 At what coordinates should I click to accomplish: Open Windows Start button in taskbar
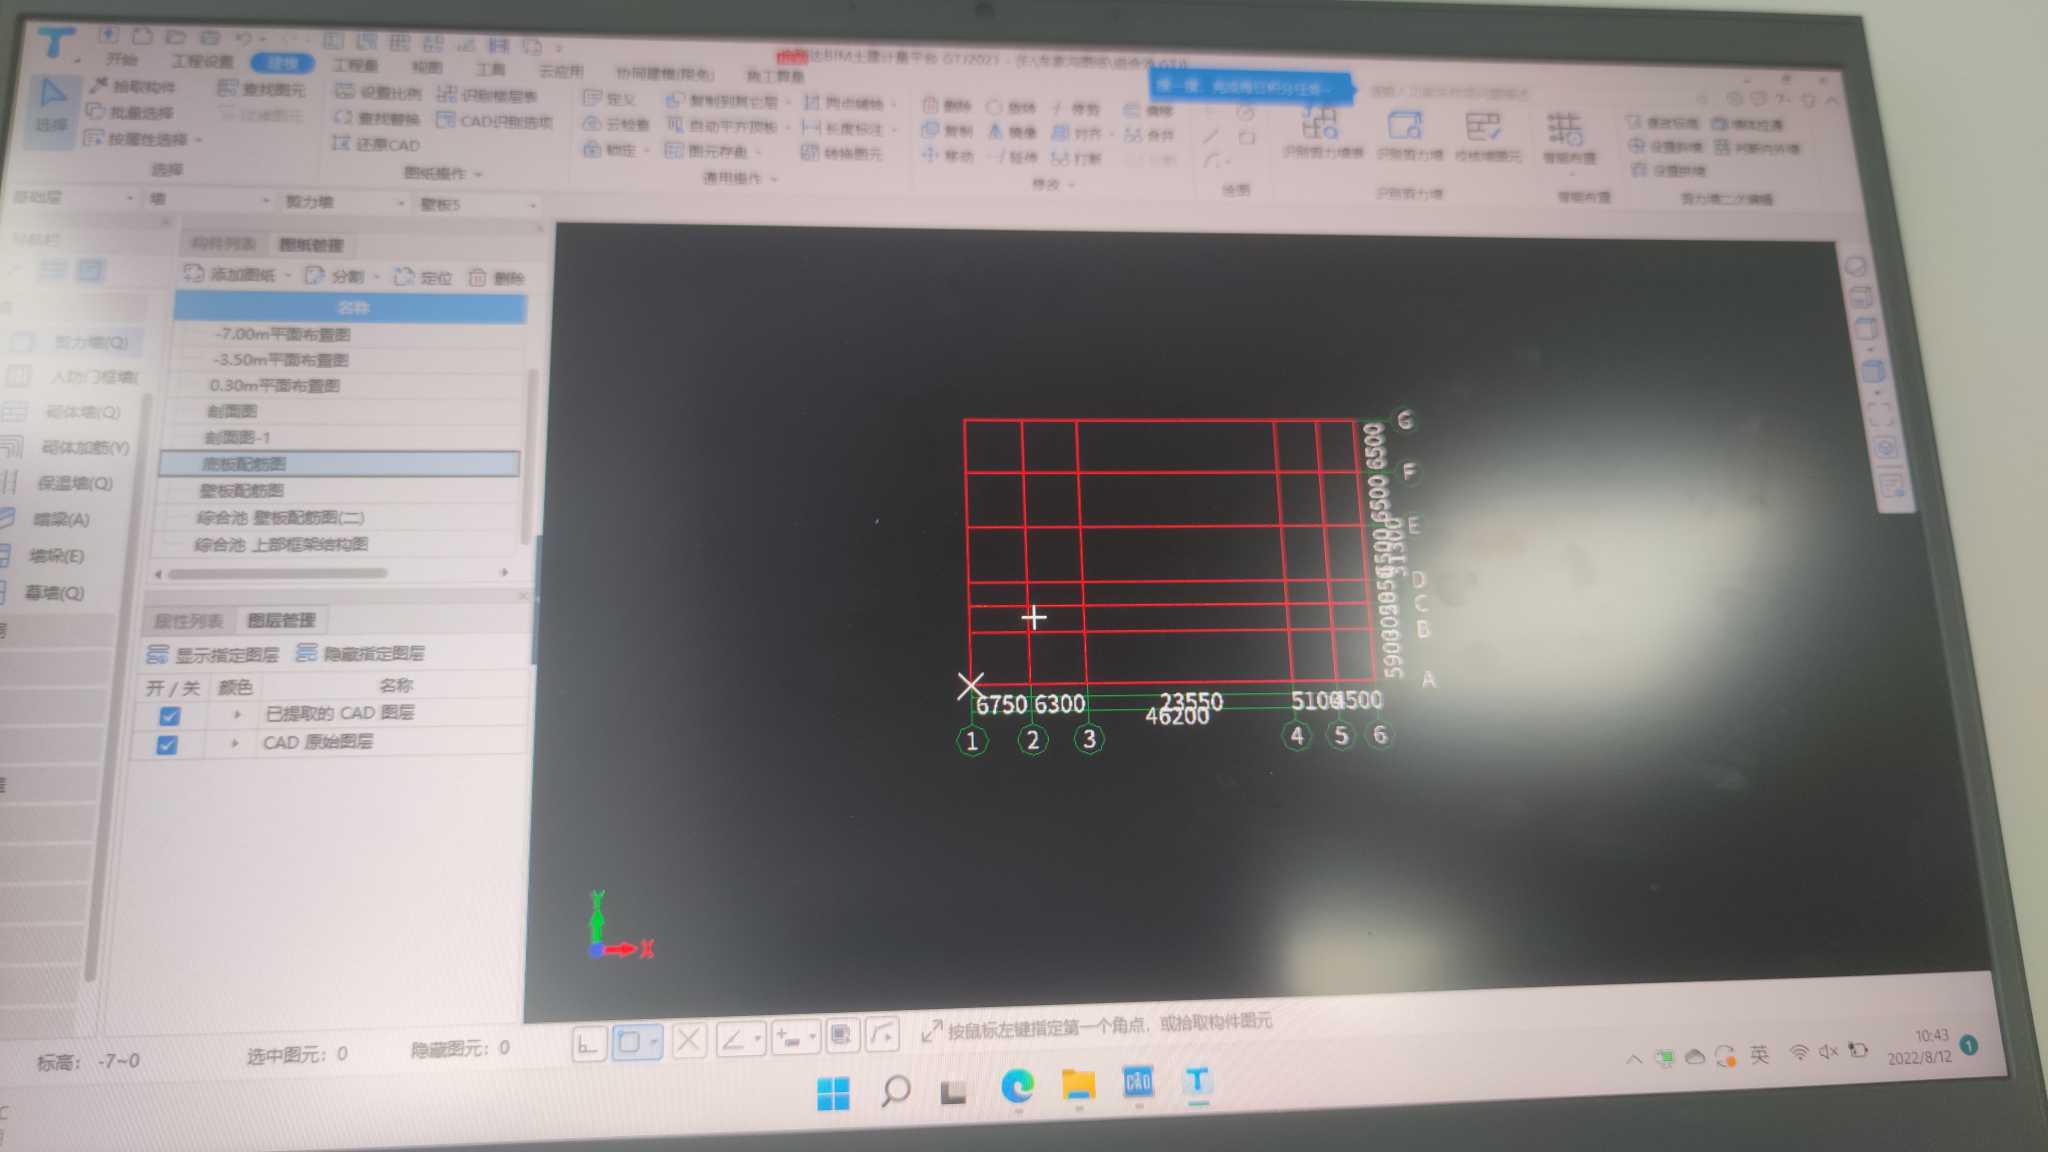[833, 1093]
